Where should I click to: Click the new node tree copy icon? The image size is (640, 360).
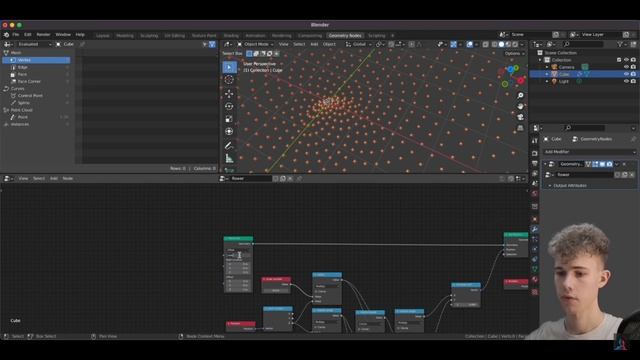(x=283, y=178)
